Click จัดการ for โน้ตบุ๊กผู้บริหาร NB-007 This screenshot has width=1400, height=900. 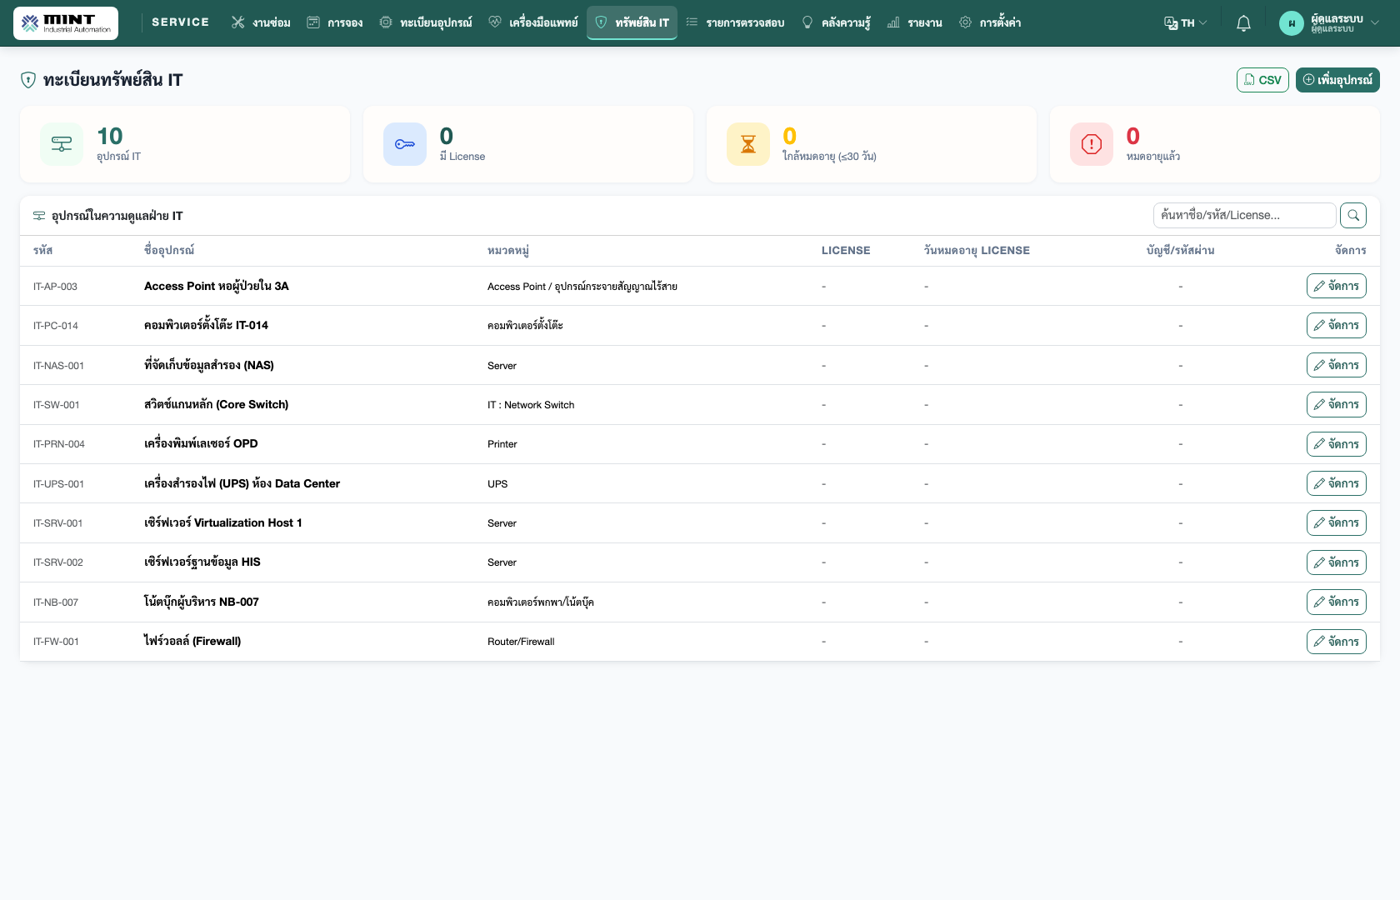click(1336, 602)
